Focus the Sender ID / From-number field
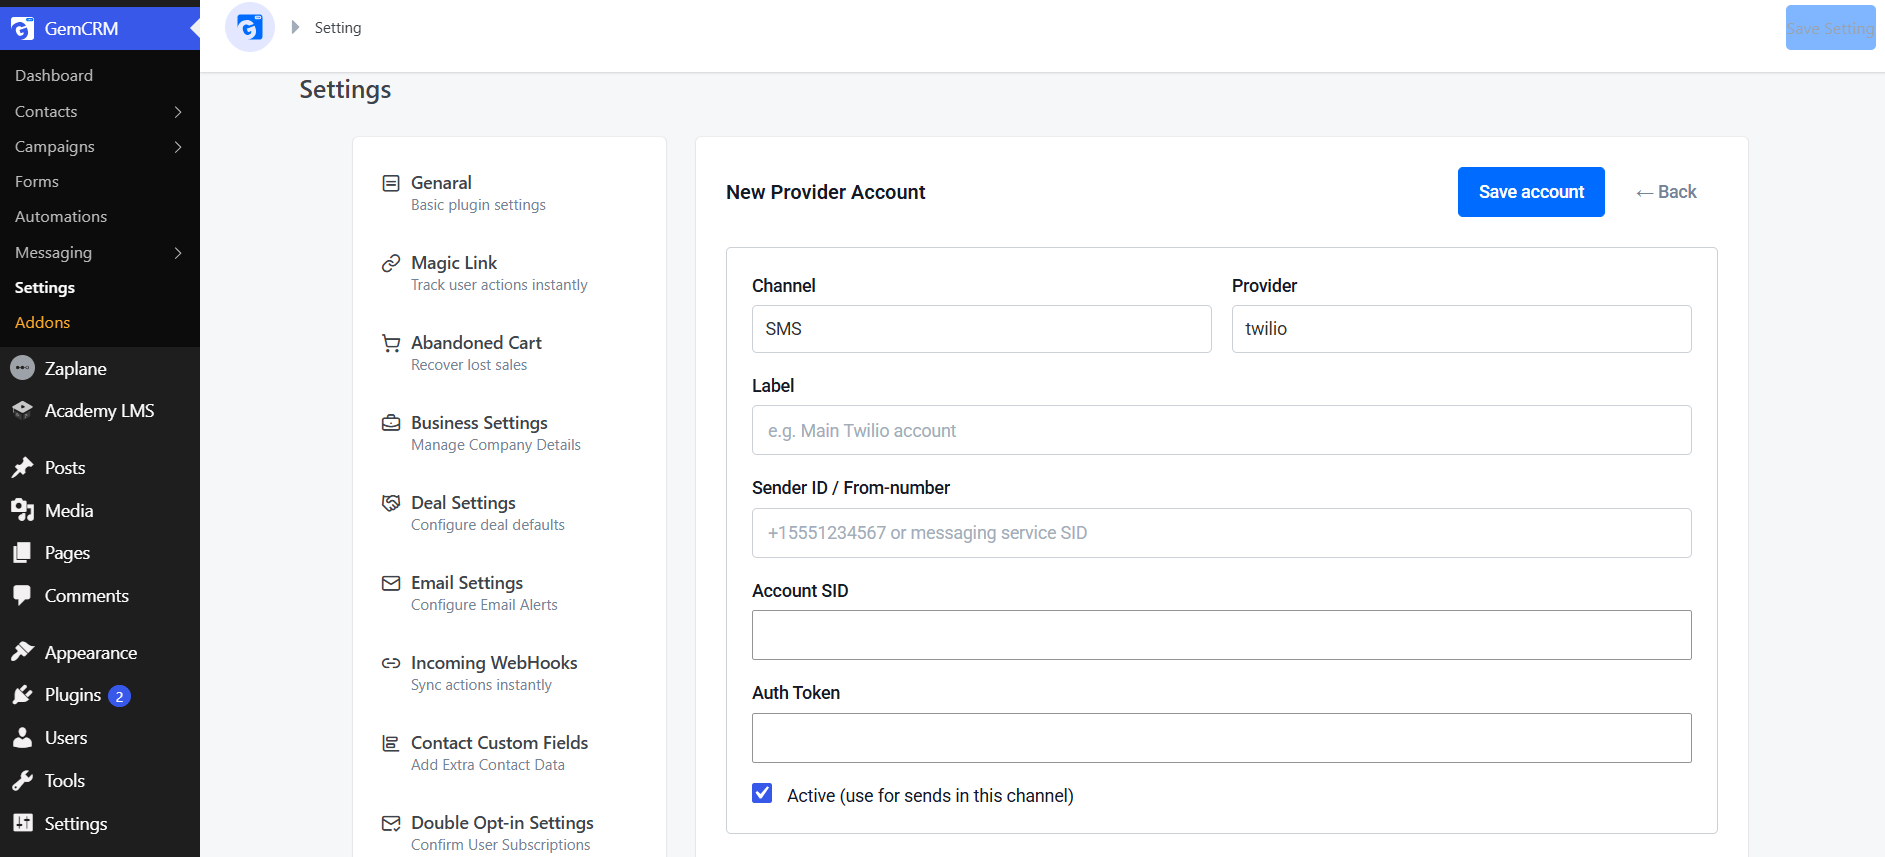 tap(1221, 533)
